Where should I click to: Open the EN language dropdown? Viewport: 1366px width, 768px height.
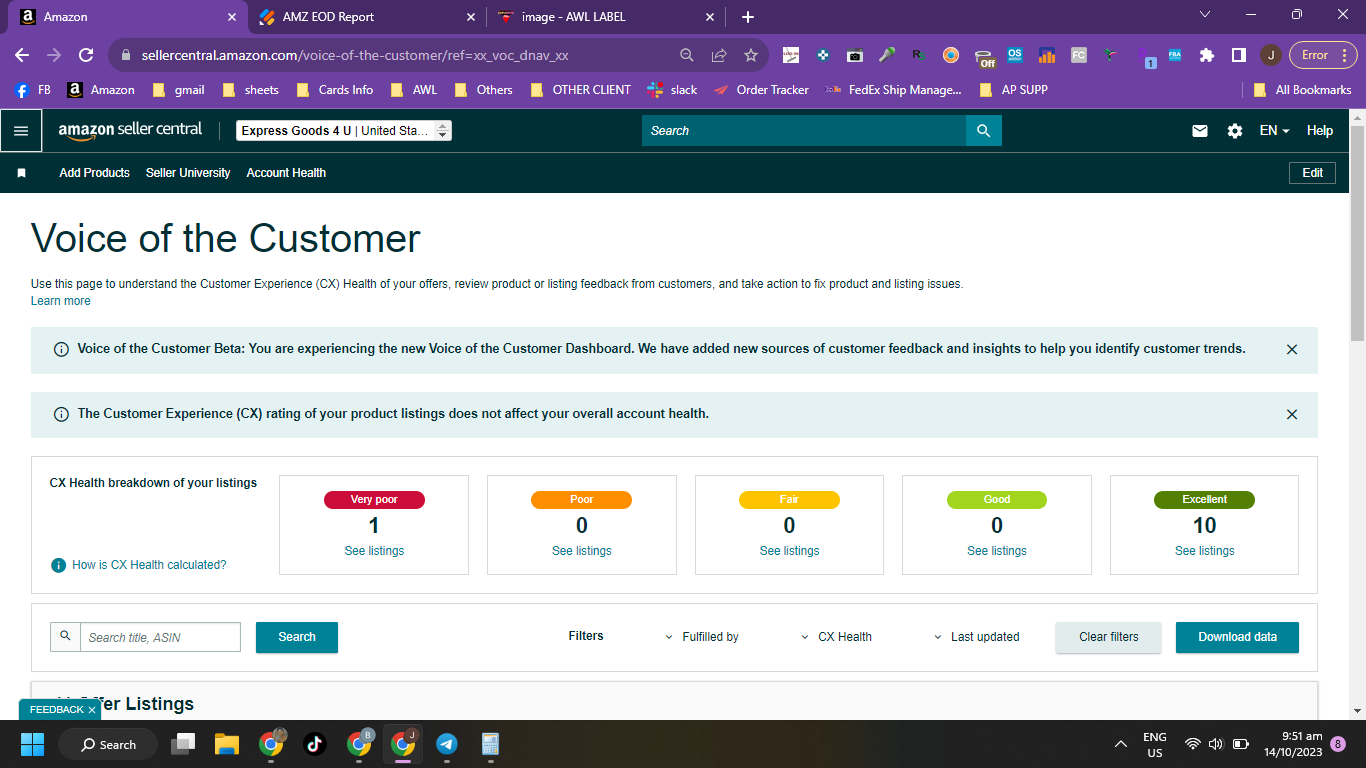click(x=1274, y=131)
